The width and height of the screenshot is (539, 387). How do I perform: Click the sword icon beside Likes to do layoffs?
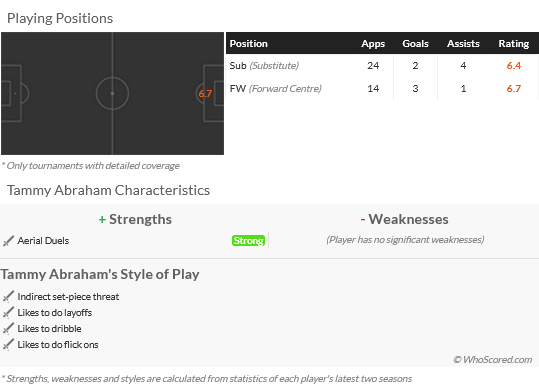tap(8, 312)
